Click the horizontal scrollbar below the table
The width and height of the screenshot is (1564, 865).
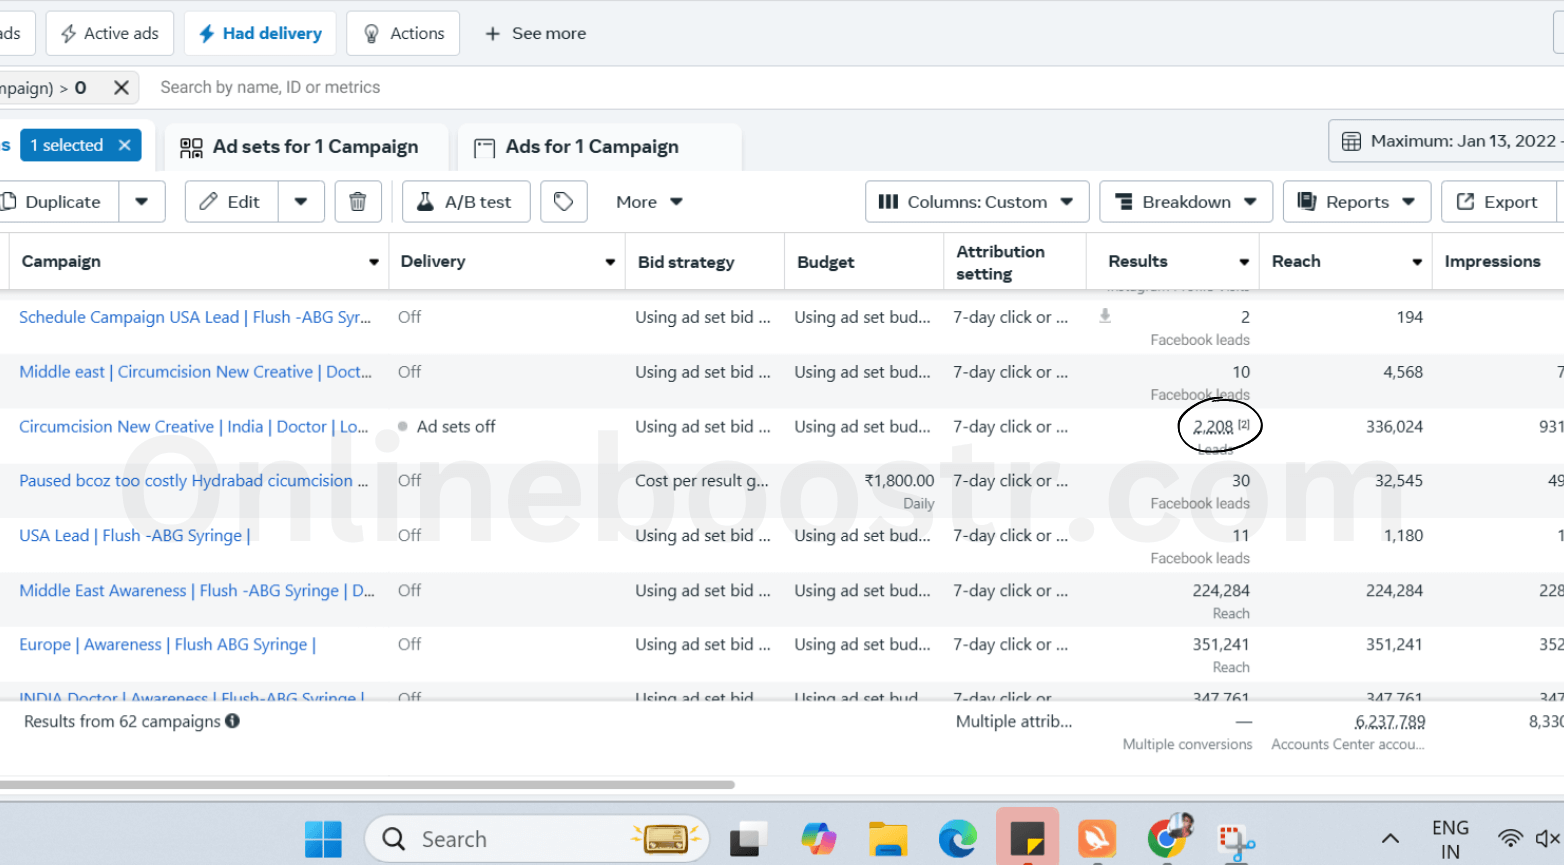coord(367,785)
